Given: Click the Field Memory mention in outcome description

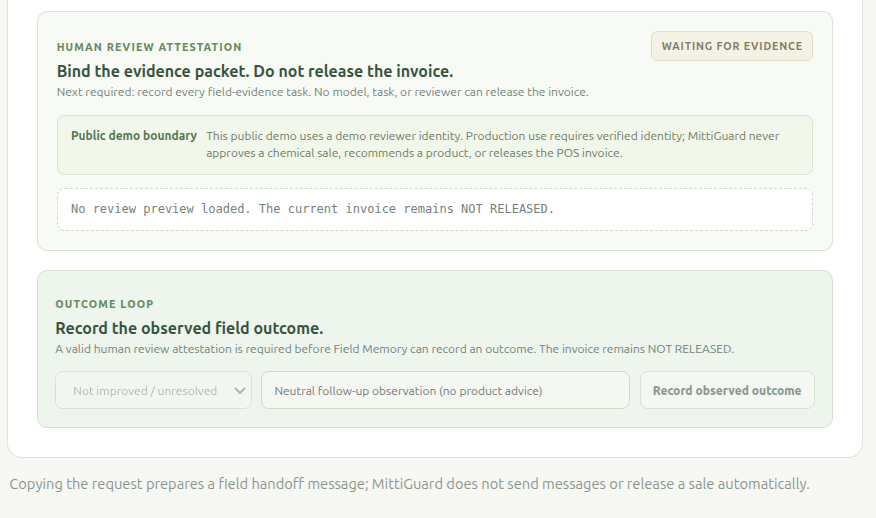Looking at the screenshot, I should click(x=370, y=349).
